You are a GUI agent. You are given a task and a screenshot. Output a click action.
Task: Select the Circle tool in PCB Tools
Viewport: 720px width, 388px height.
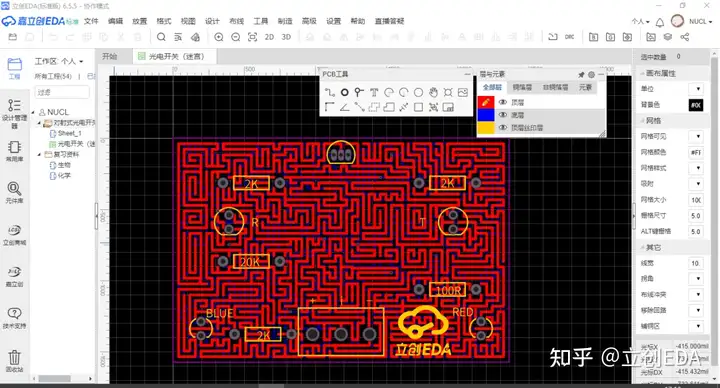[418, 92]
